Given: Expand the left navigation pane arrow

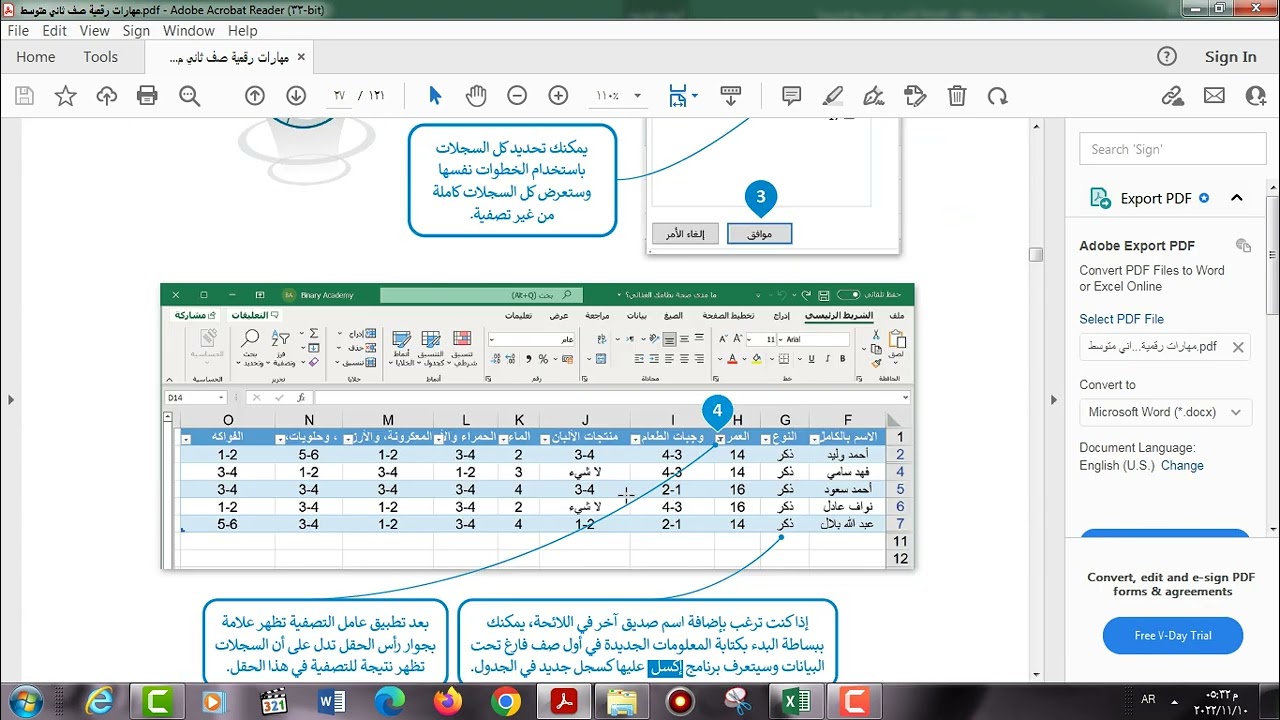Looking at the screenshot, I should point(11,400).
